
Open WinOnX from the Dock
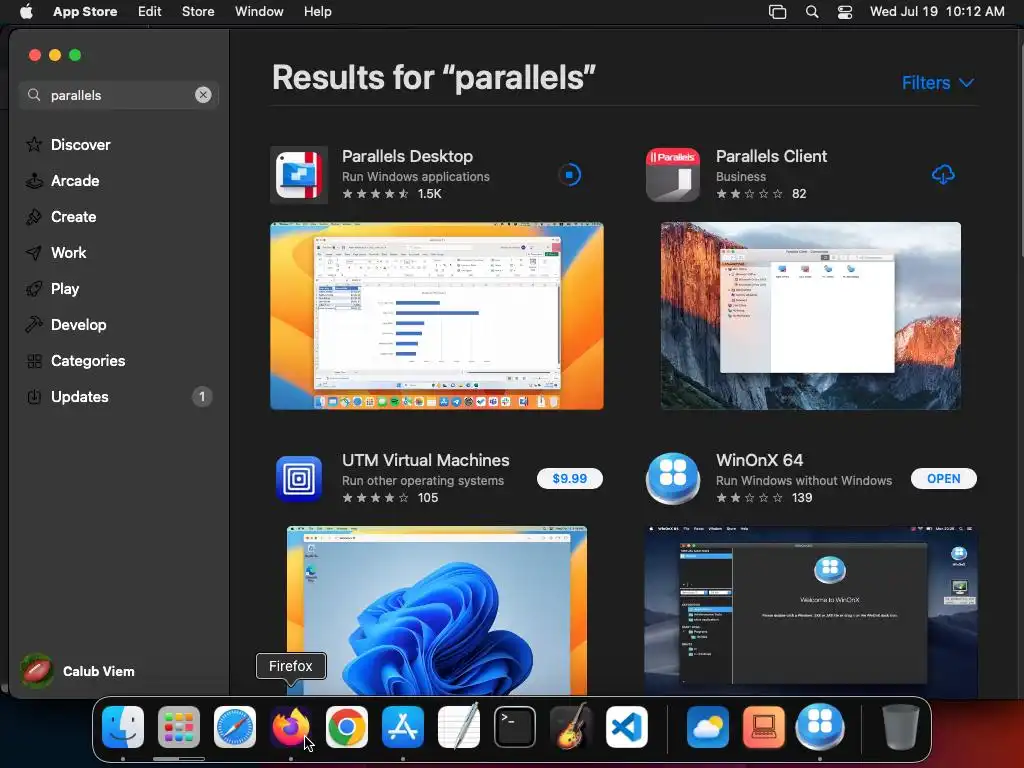tap(820, 727)
